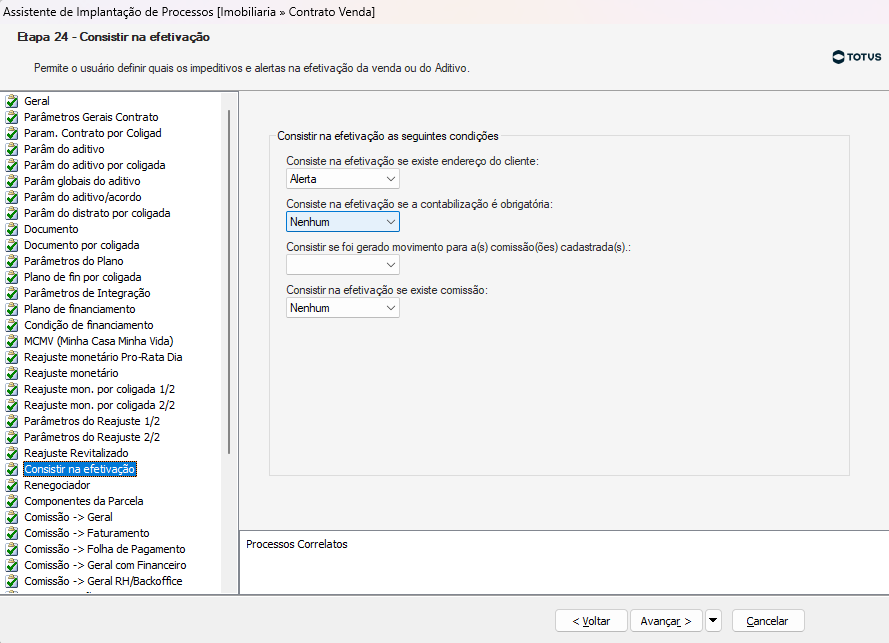
Task: Click the steps list vertical scrollbar
Action: tap(229, 282)
